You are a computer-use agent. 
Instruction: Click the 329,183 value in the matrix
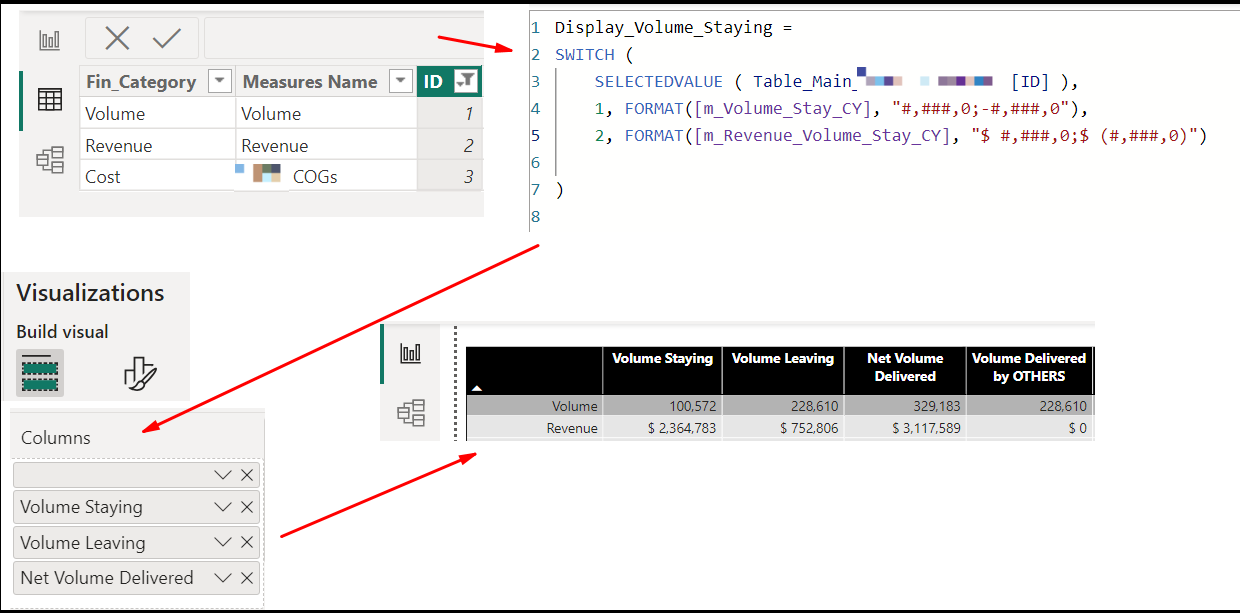[x=938, y=406]
